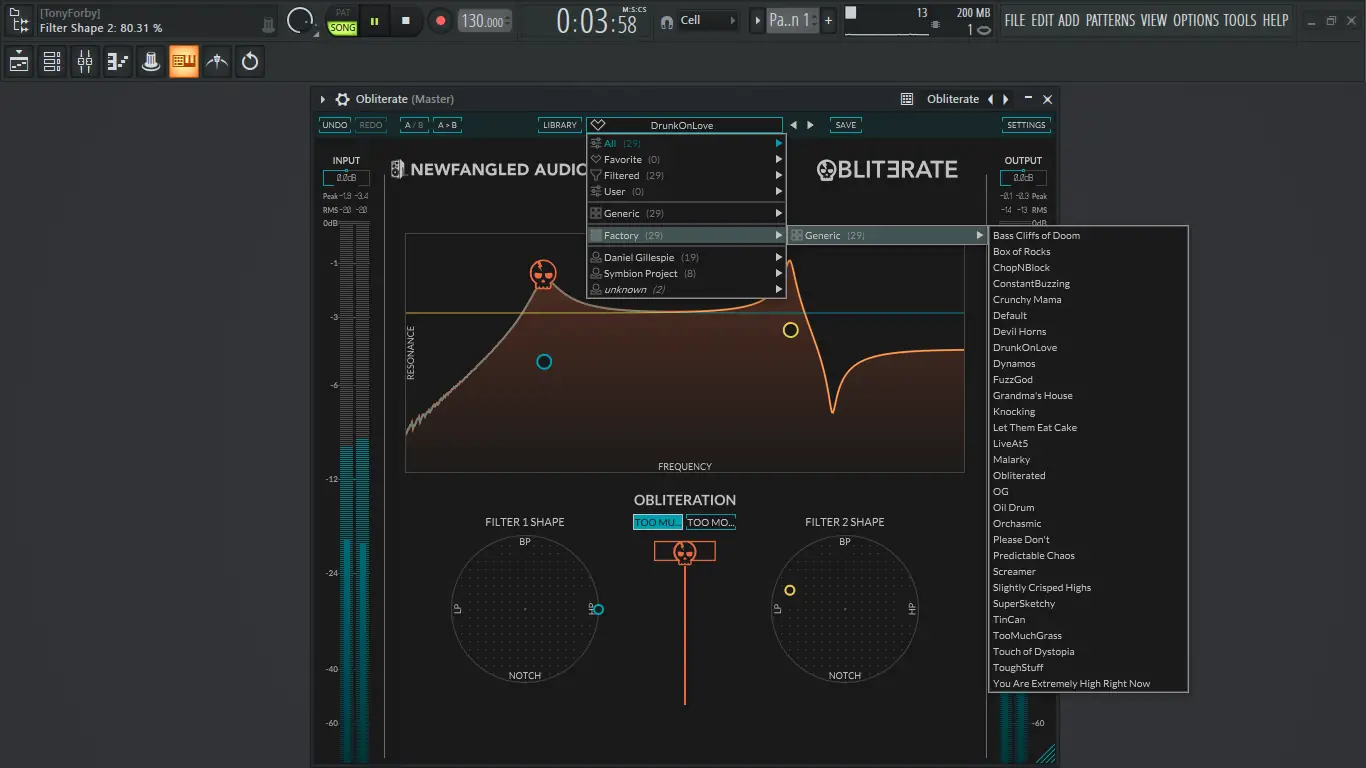Click the tempo tapper icon in toolbar
The width and height of the screenshot is (1366, 768).
pyautogui.click(x=217, y=62)
